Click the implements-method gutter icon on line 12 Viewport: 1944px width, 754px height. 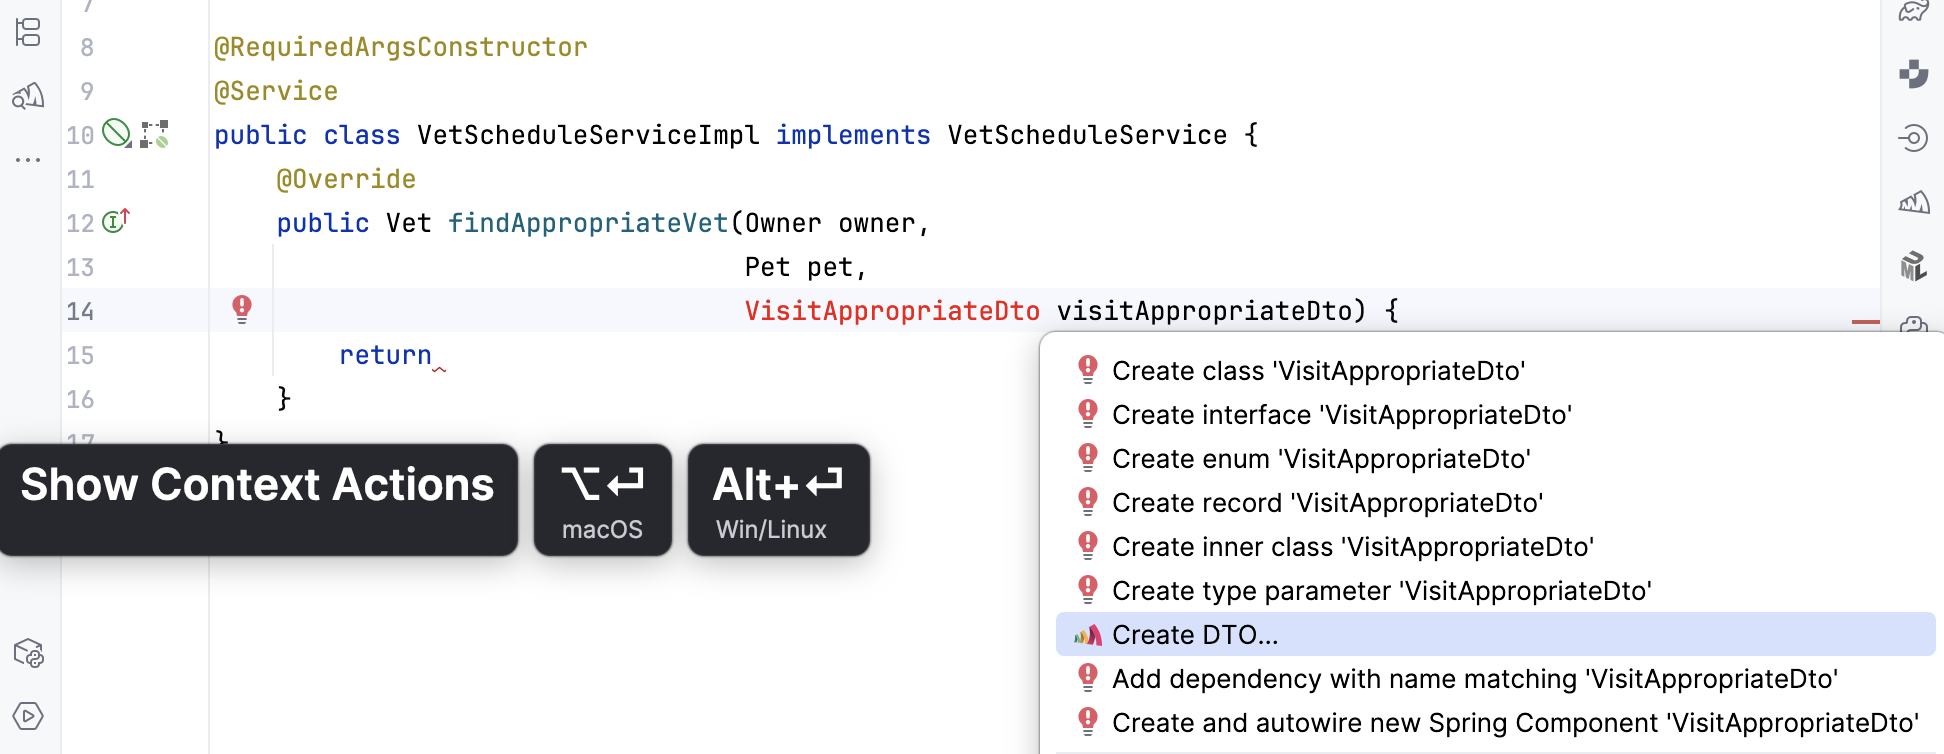pyautogui.click(x=116, y=221)
